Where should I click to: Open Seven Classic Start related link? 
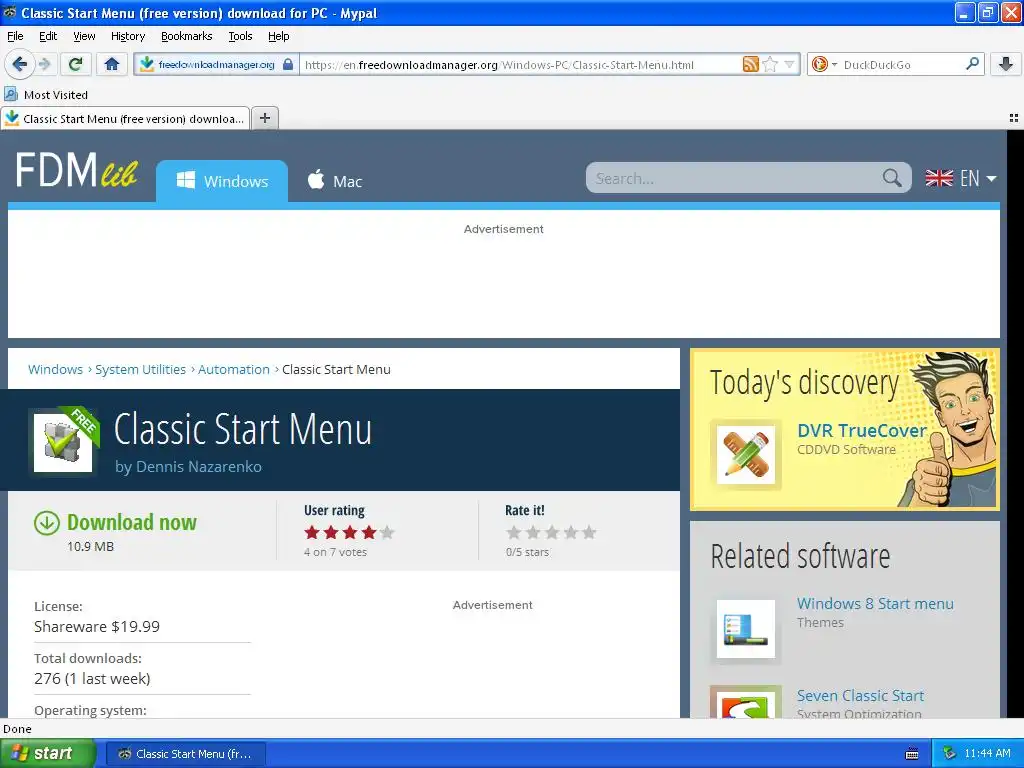[x=860, y=696]
